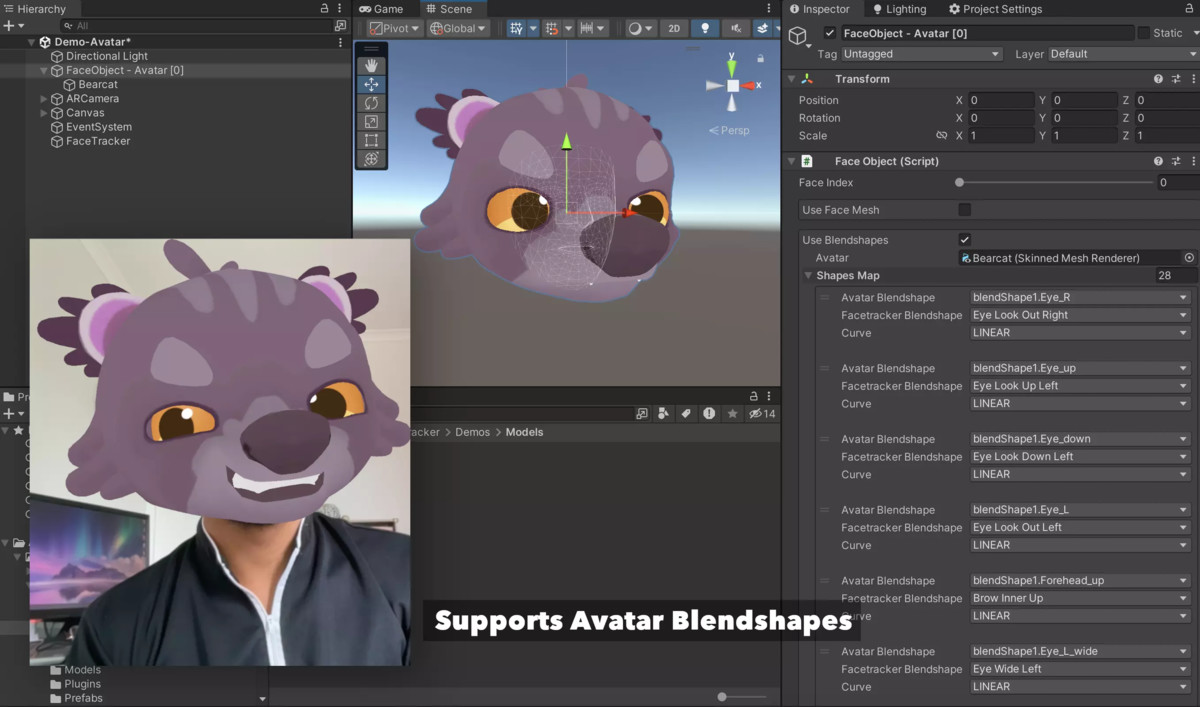1200x707 pixels.
Task: Select the Rotate tool
Action: 372,103
